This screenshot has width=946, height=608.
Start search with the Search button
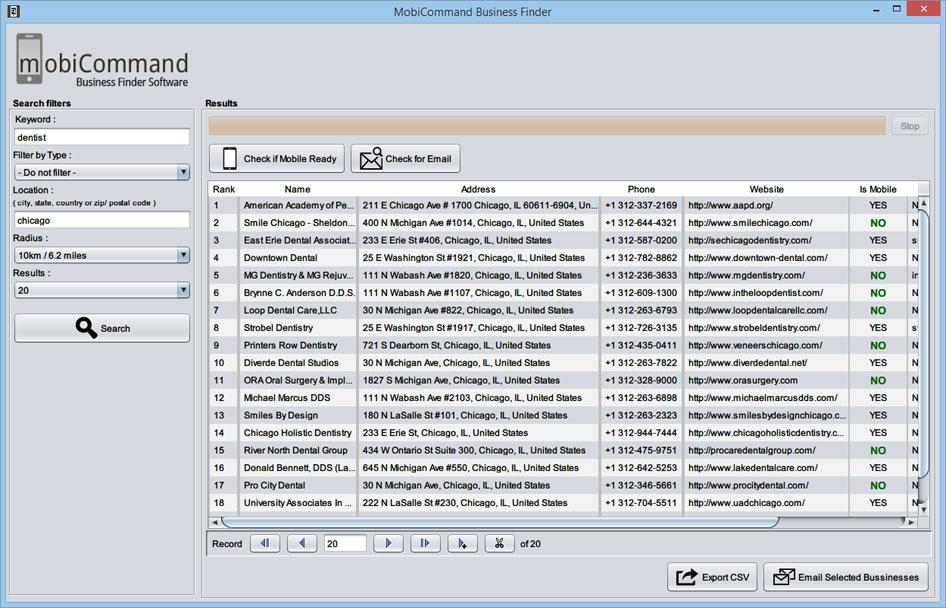tap(102, 328)
